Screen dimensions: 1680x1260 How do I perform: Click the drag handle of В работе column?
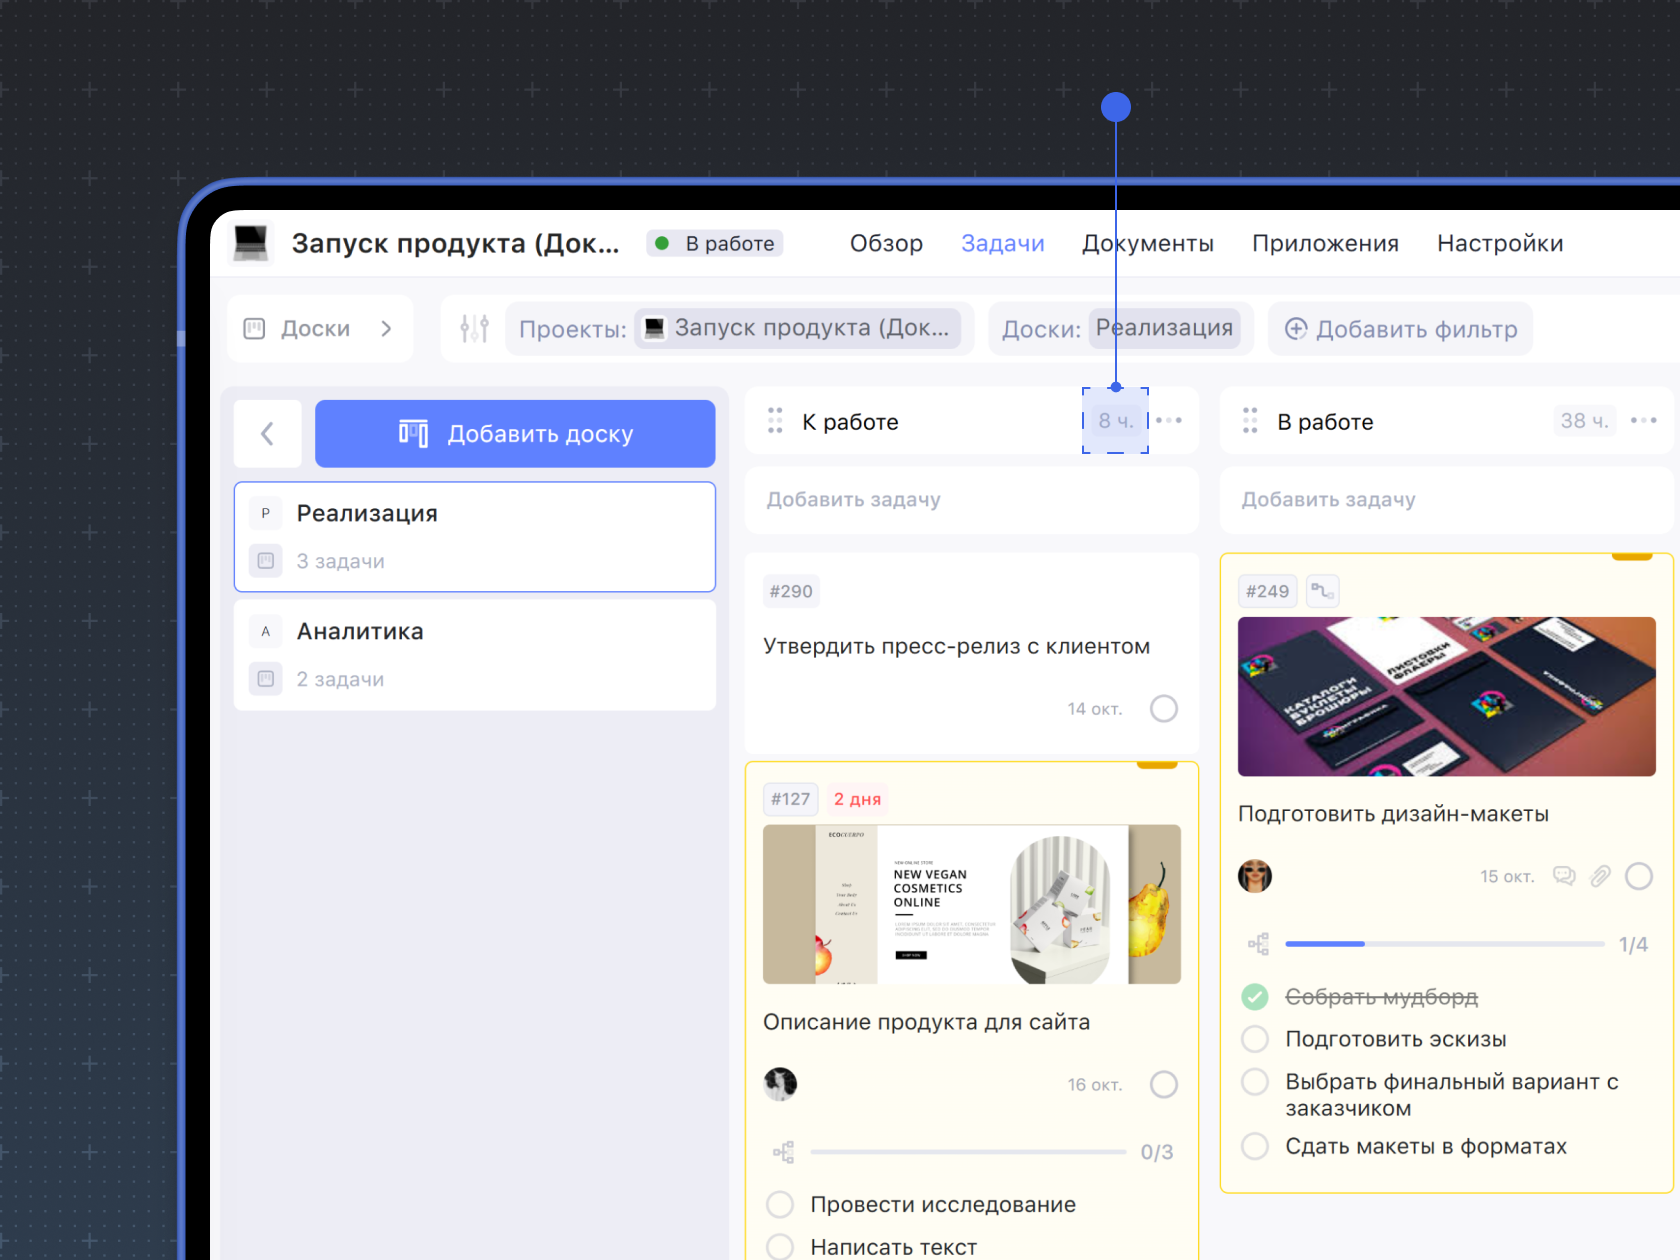pos(1250,421)
